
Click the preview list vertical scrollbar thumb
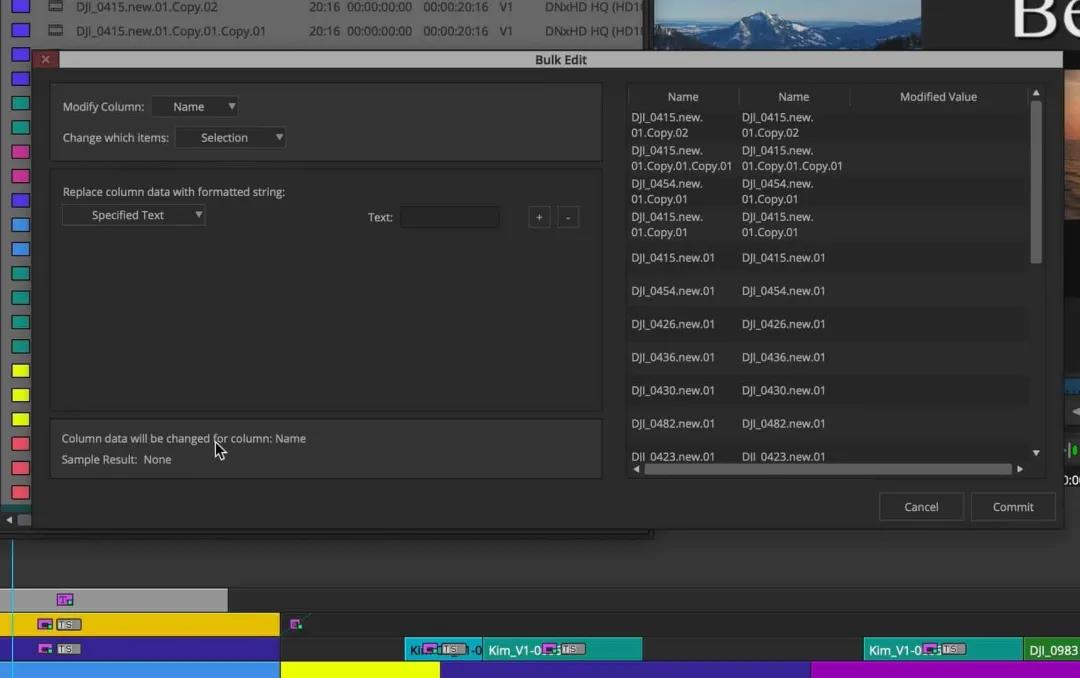(x=1036, y=183)
